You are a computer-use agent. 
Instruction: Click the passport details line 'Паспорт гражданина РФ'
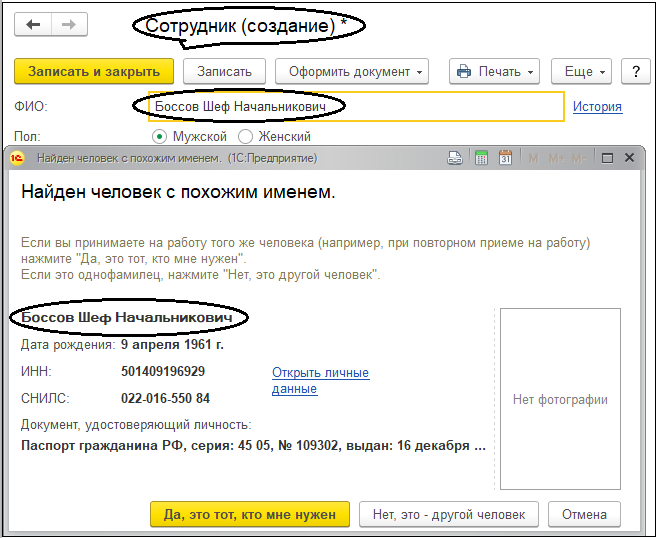pyautogui.click(x=253, y=445)
